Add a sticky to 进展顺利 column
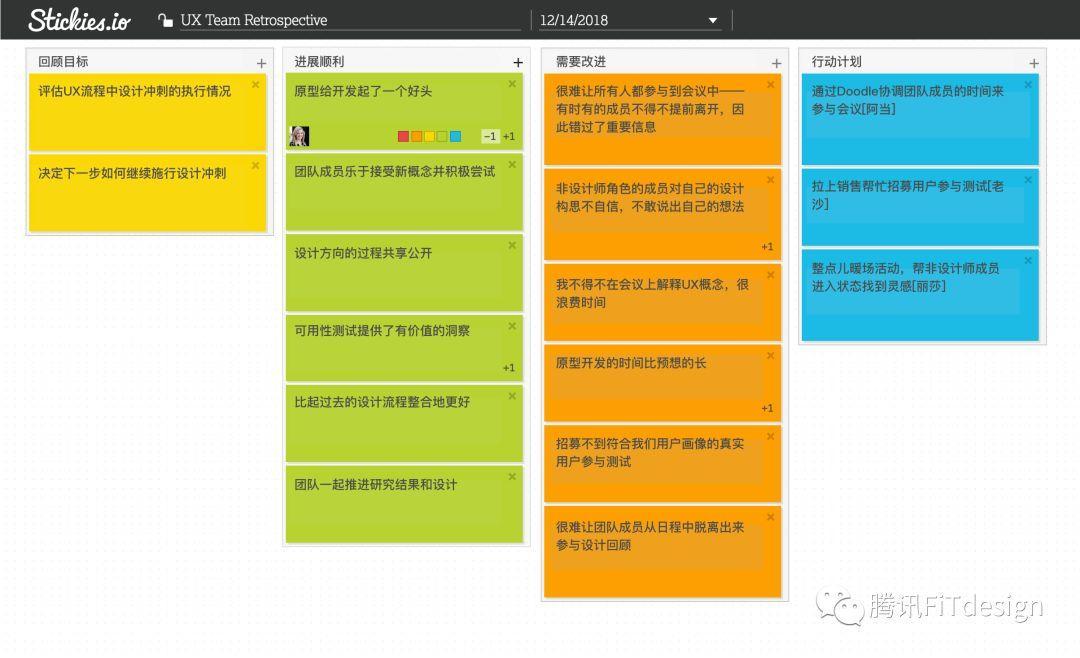Screen dimensions: 1080x658 pyautogui.click(x=517, y=63)
